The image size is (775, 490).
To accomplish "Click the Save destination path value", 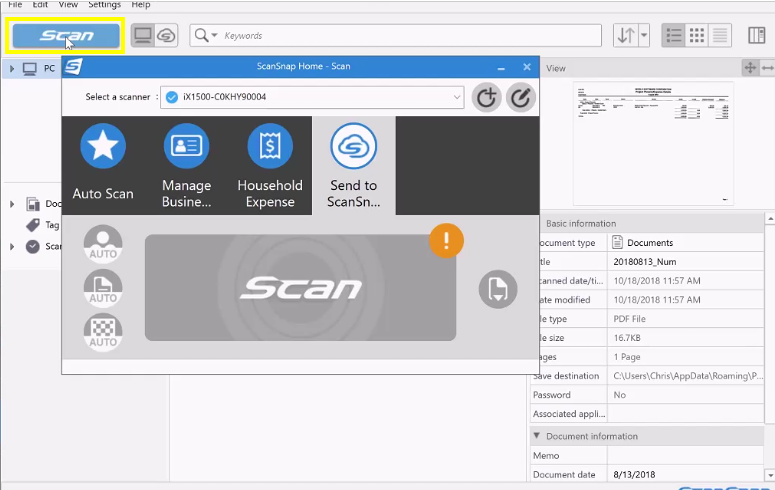I will (x=688, y=376).
